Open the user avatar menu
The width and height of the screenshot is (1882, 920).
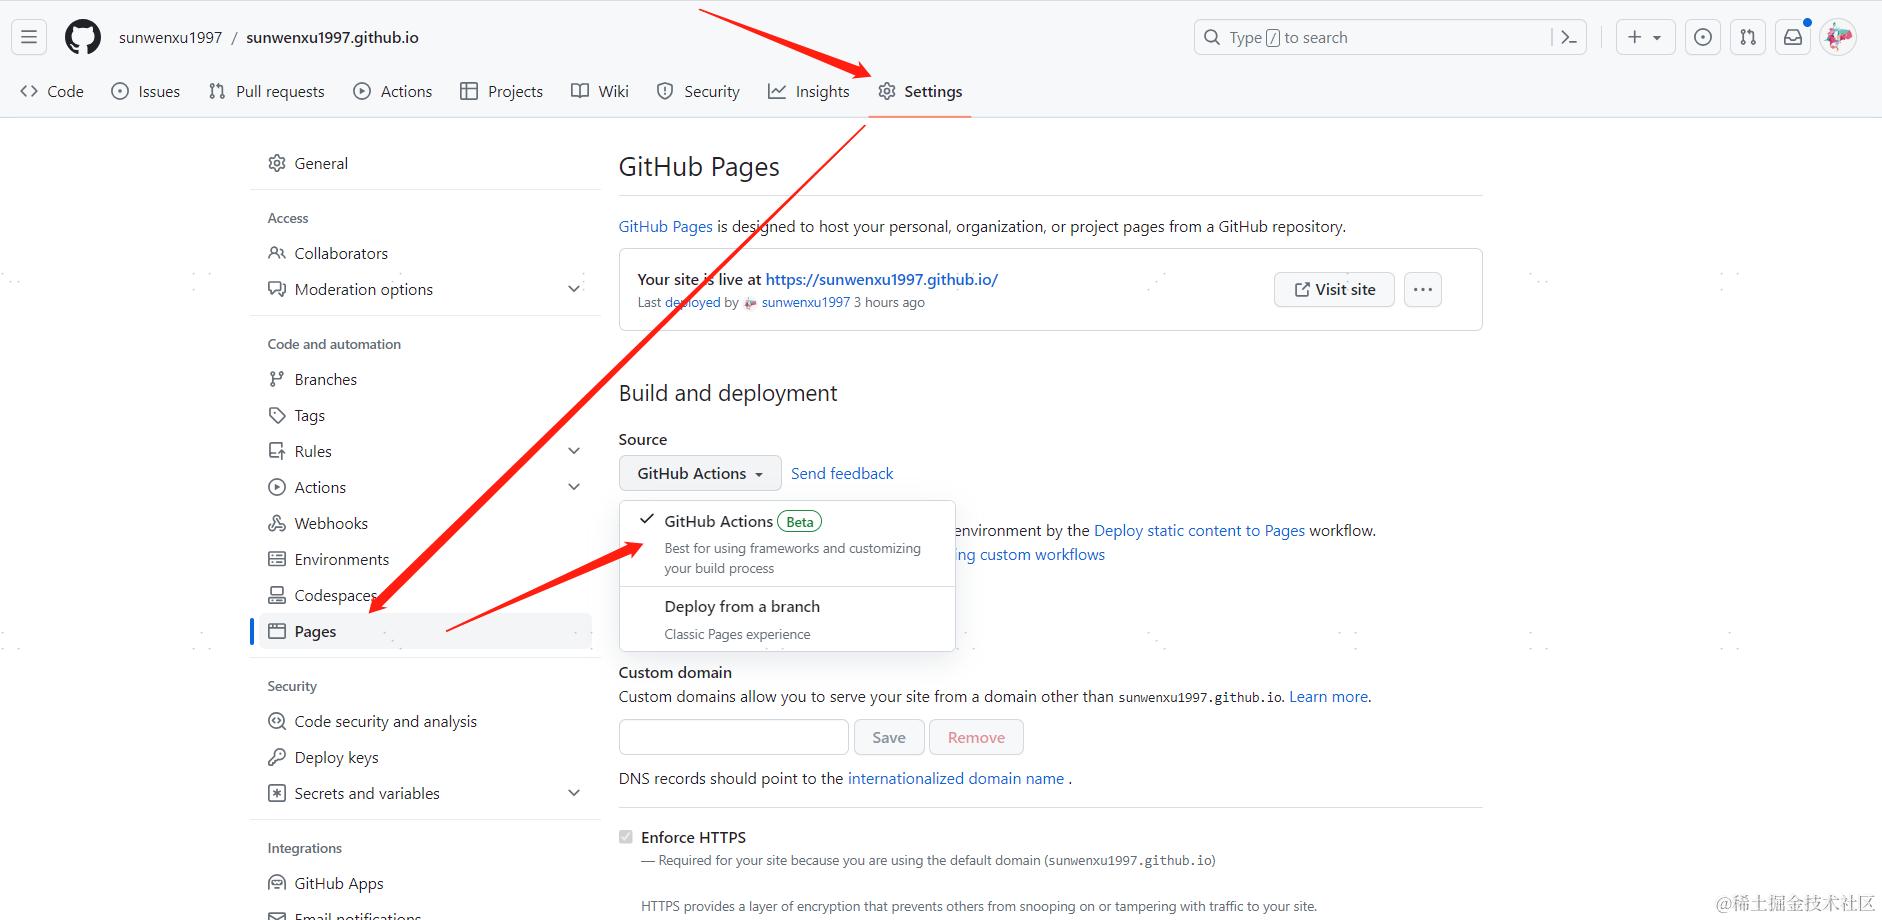pyautogui.click(x=1838, y=38)
